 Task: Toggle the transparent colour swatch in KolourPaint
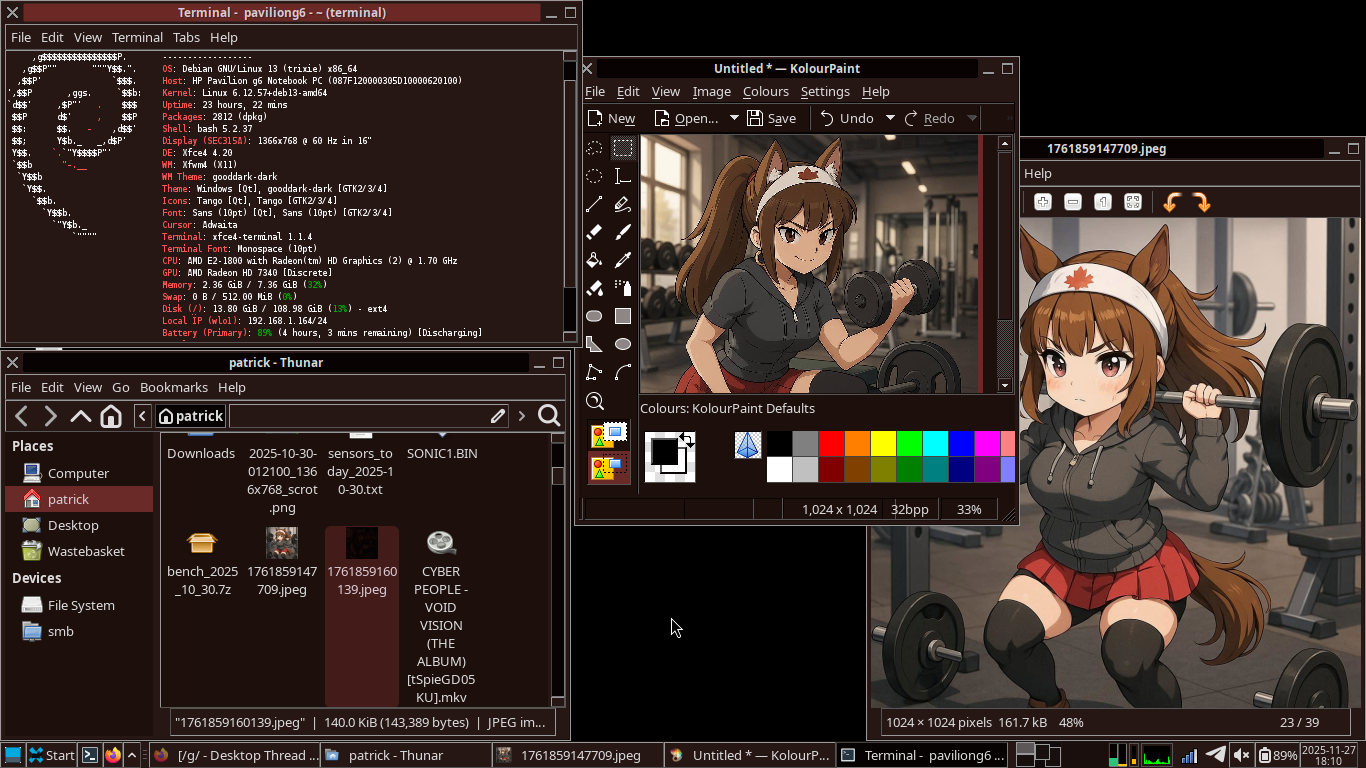coord(747,445)
